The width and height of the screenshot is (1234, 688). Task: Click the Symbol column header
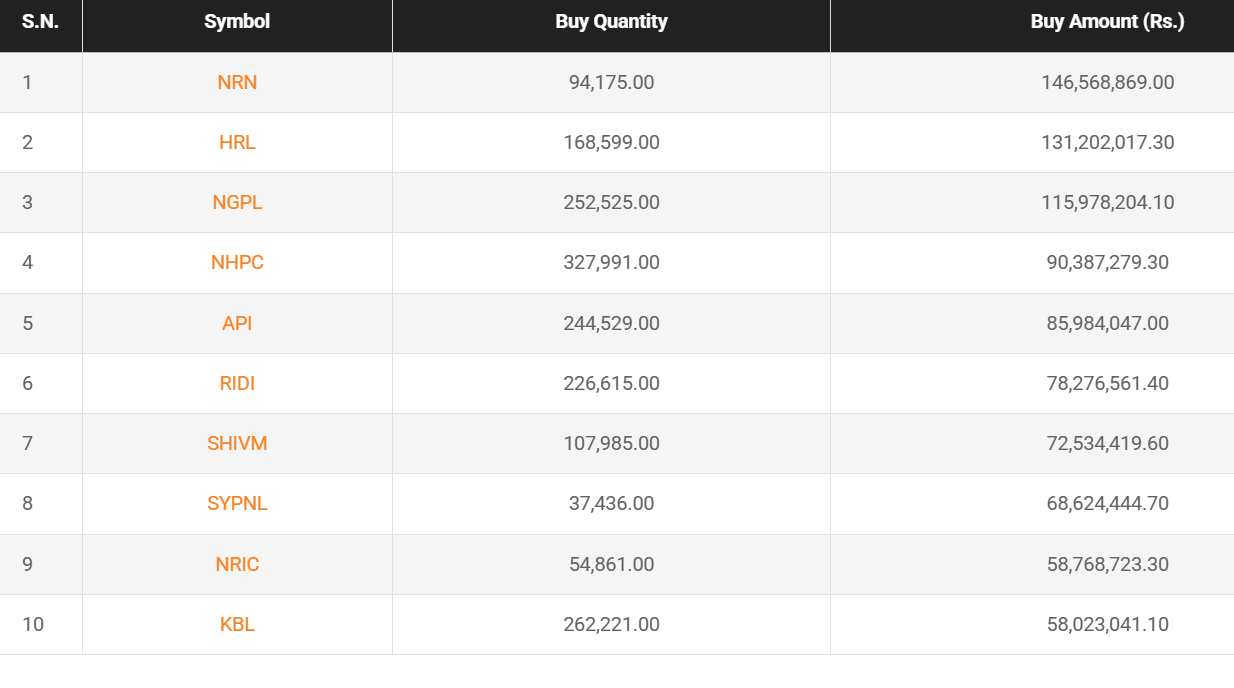click(237, 21)
